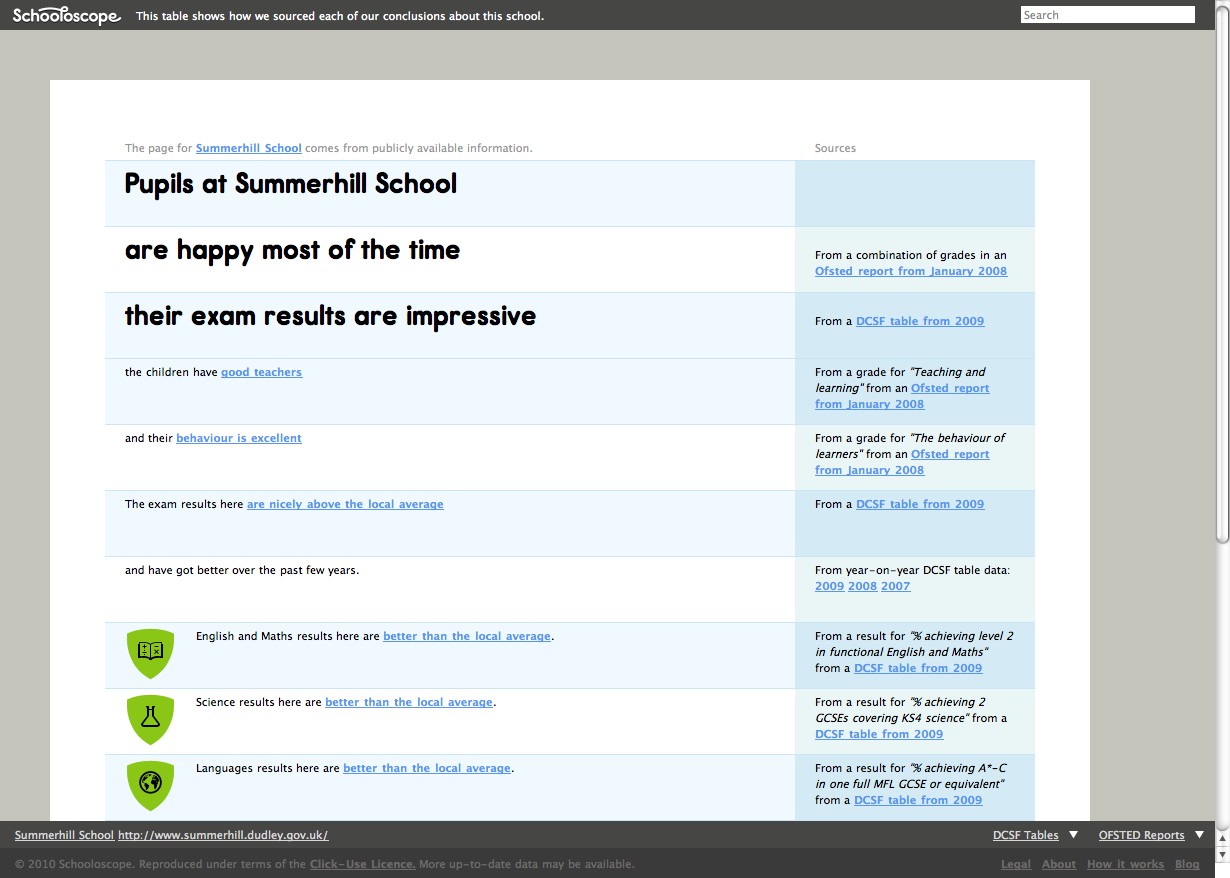Click the Sources column header

(835, 148)
